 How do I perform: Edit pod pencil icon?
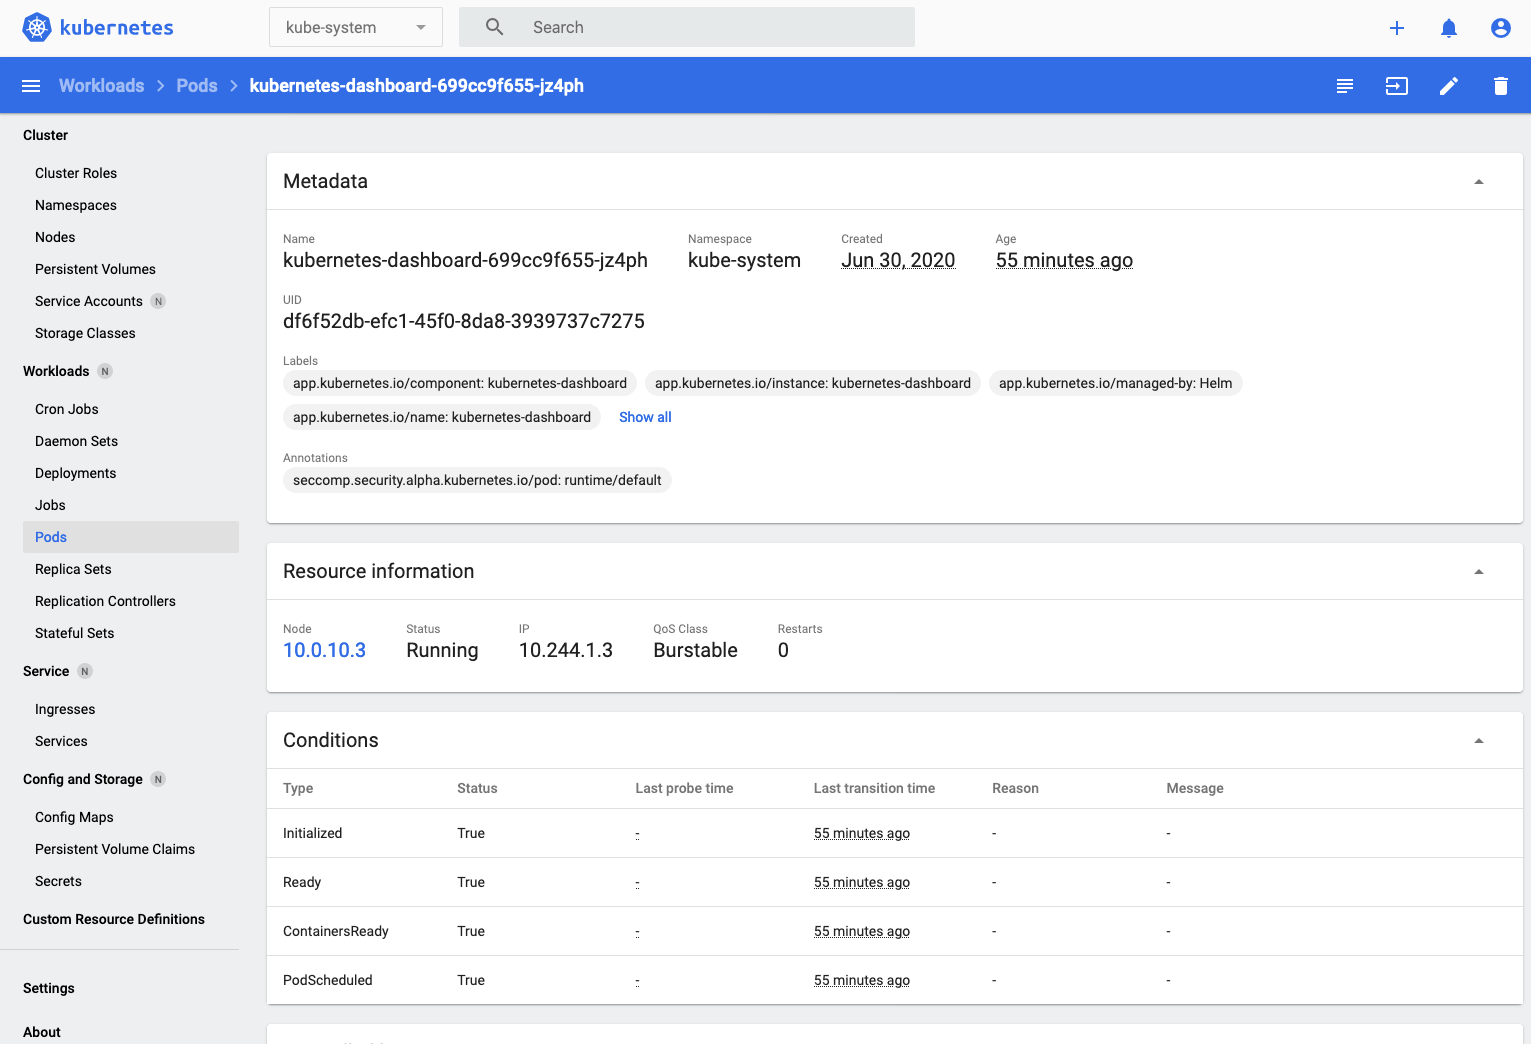1449,86
